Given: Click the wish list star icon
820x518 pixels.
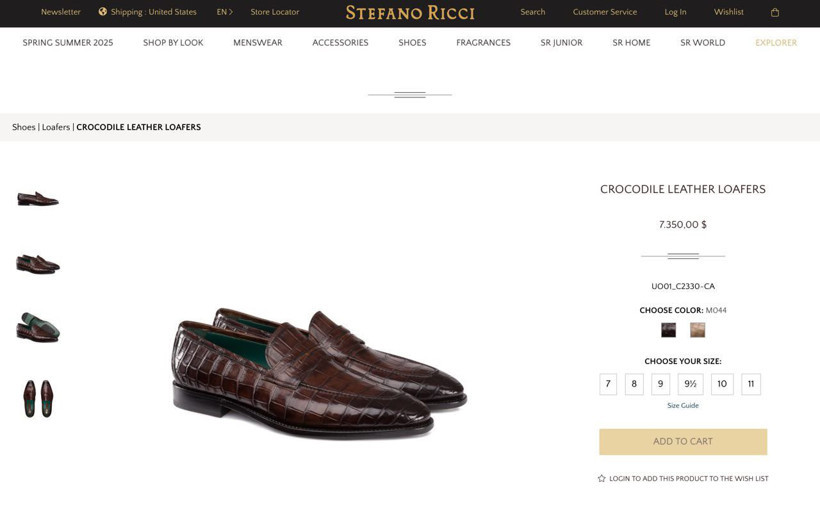Looking at the screenshot, I should [601, 479].
